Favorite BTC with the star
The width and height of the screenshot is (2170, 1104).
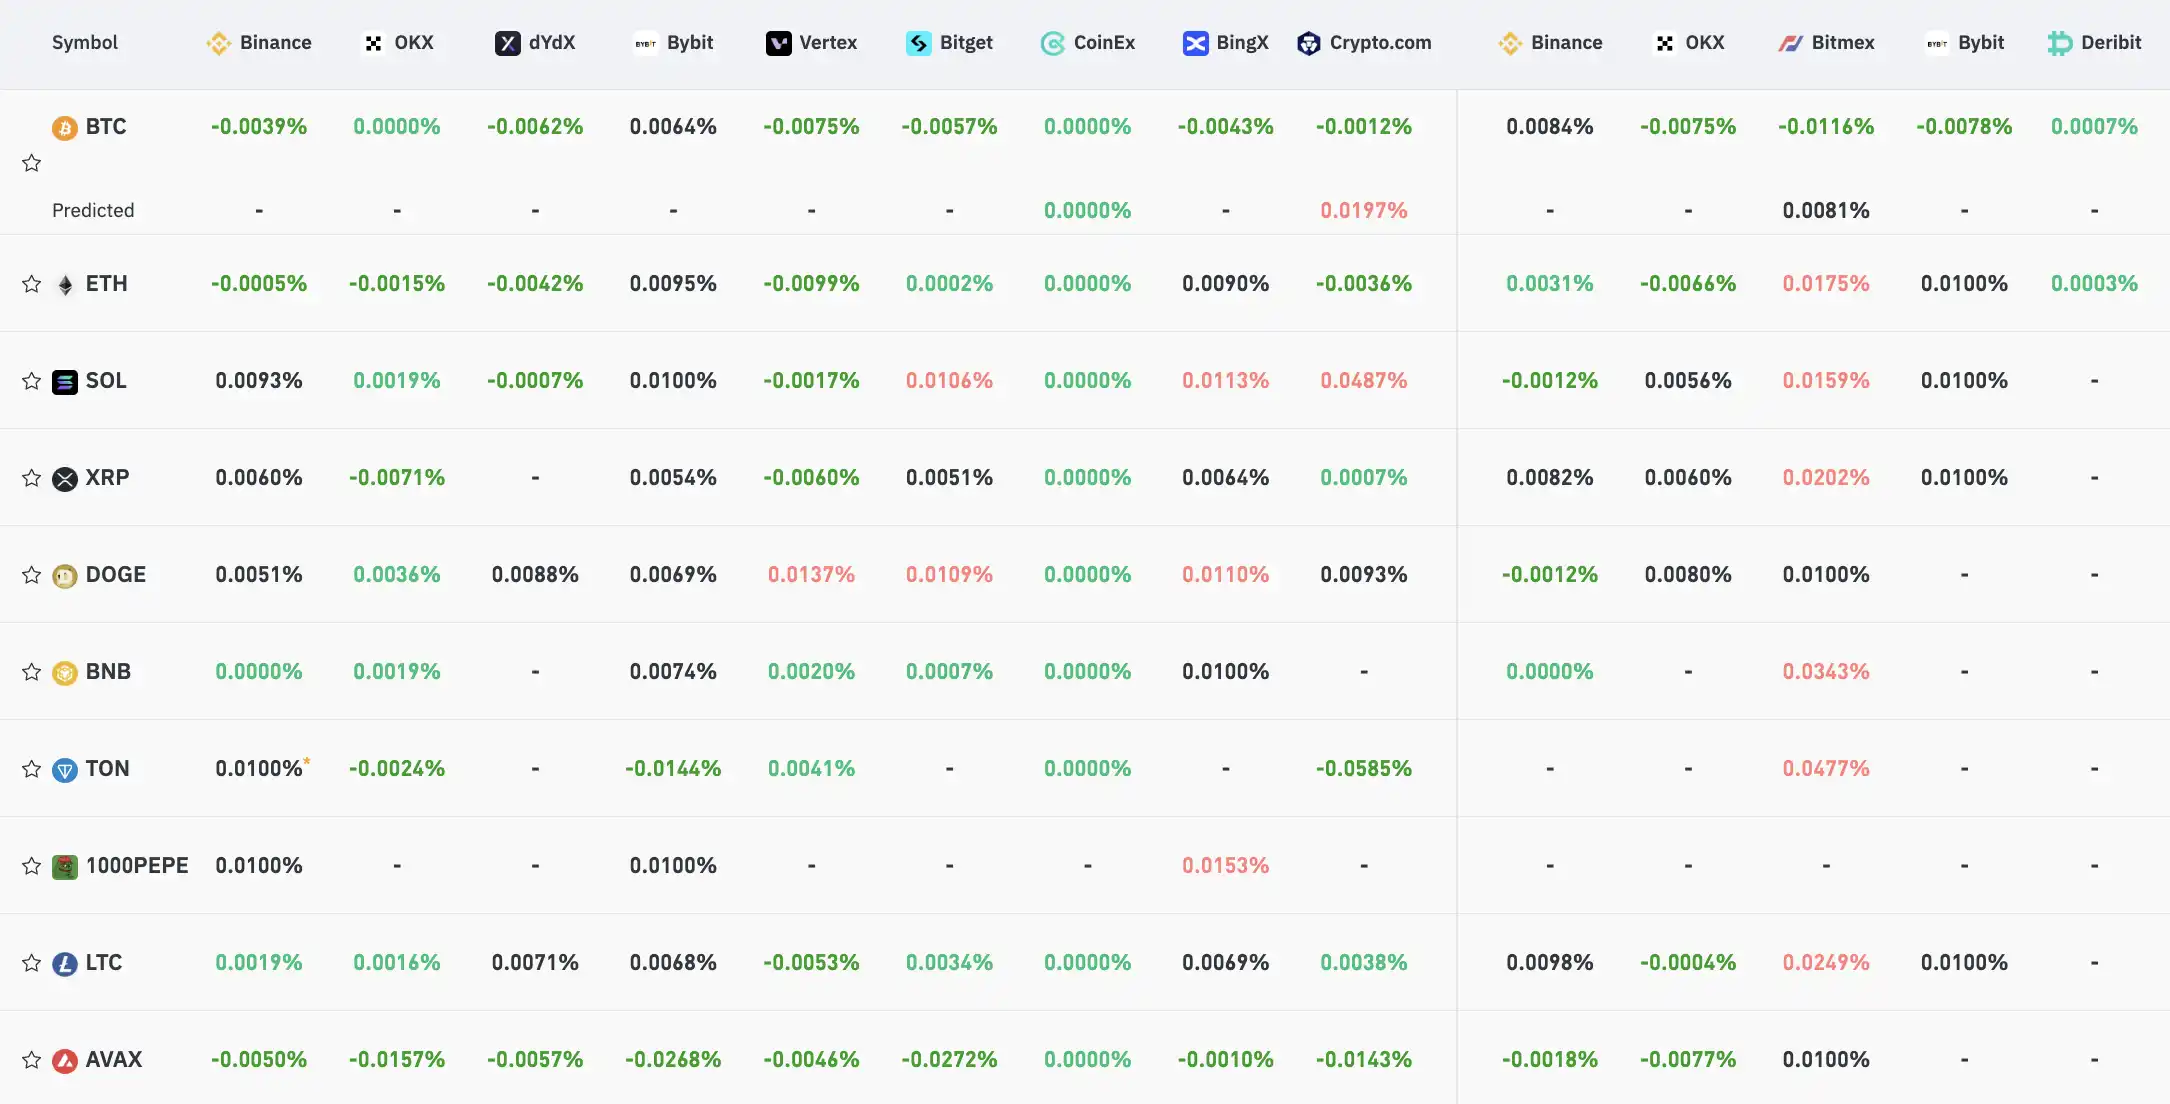(x=32, y=163)
